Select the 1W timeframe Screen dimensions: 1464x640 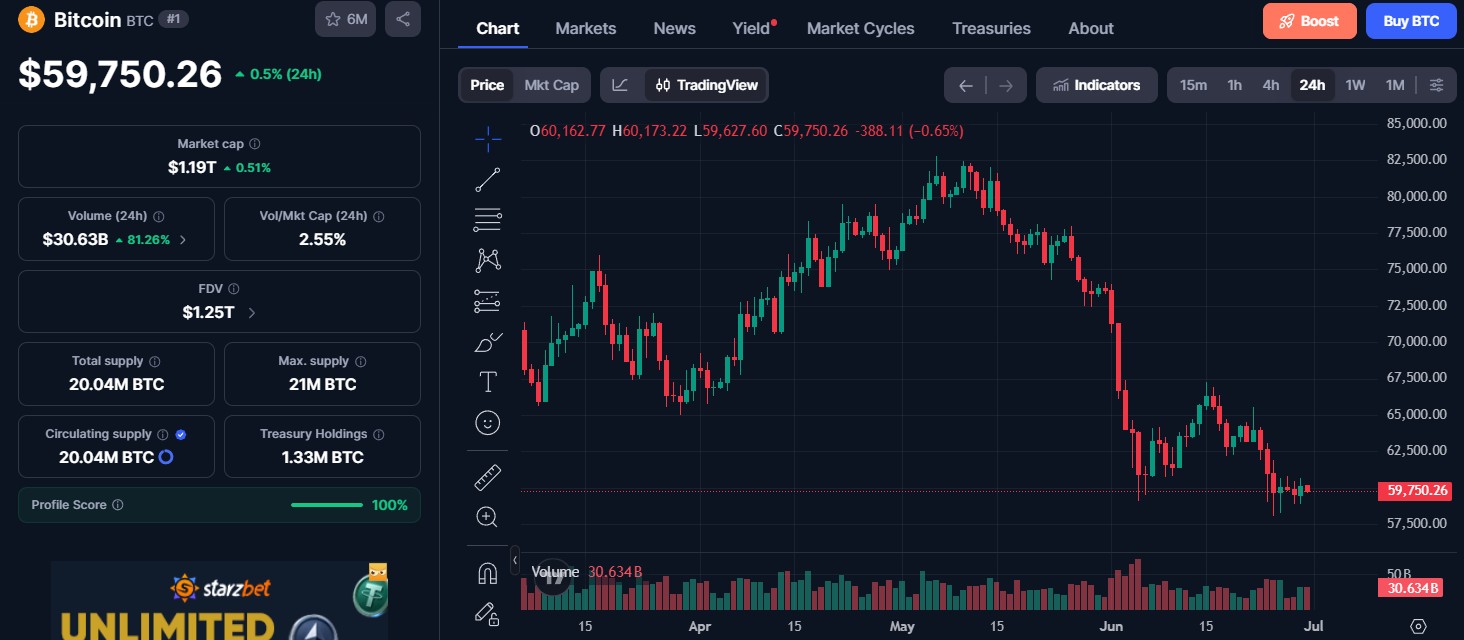(1355, 85)
